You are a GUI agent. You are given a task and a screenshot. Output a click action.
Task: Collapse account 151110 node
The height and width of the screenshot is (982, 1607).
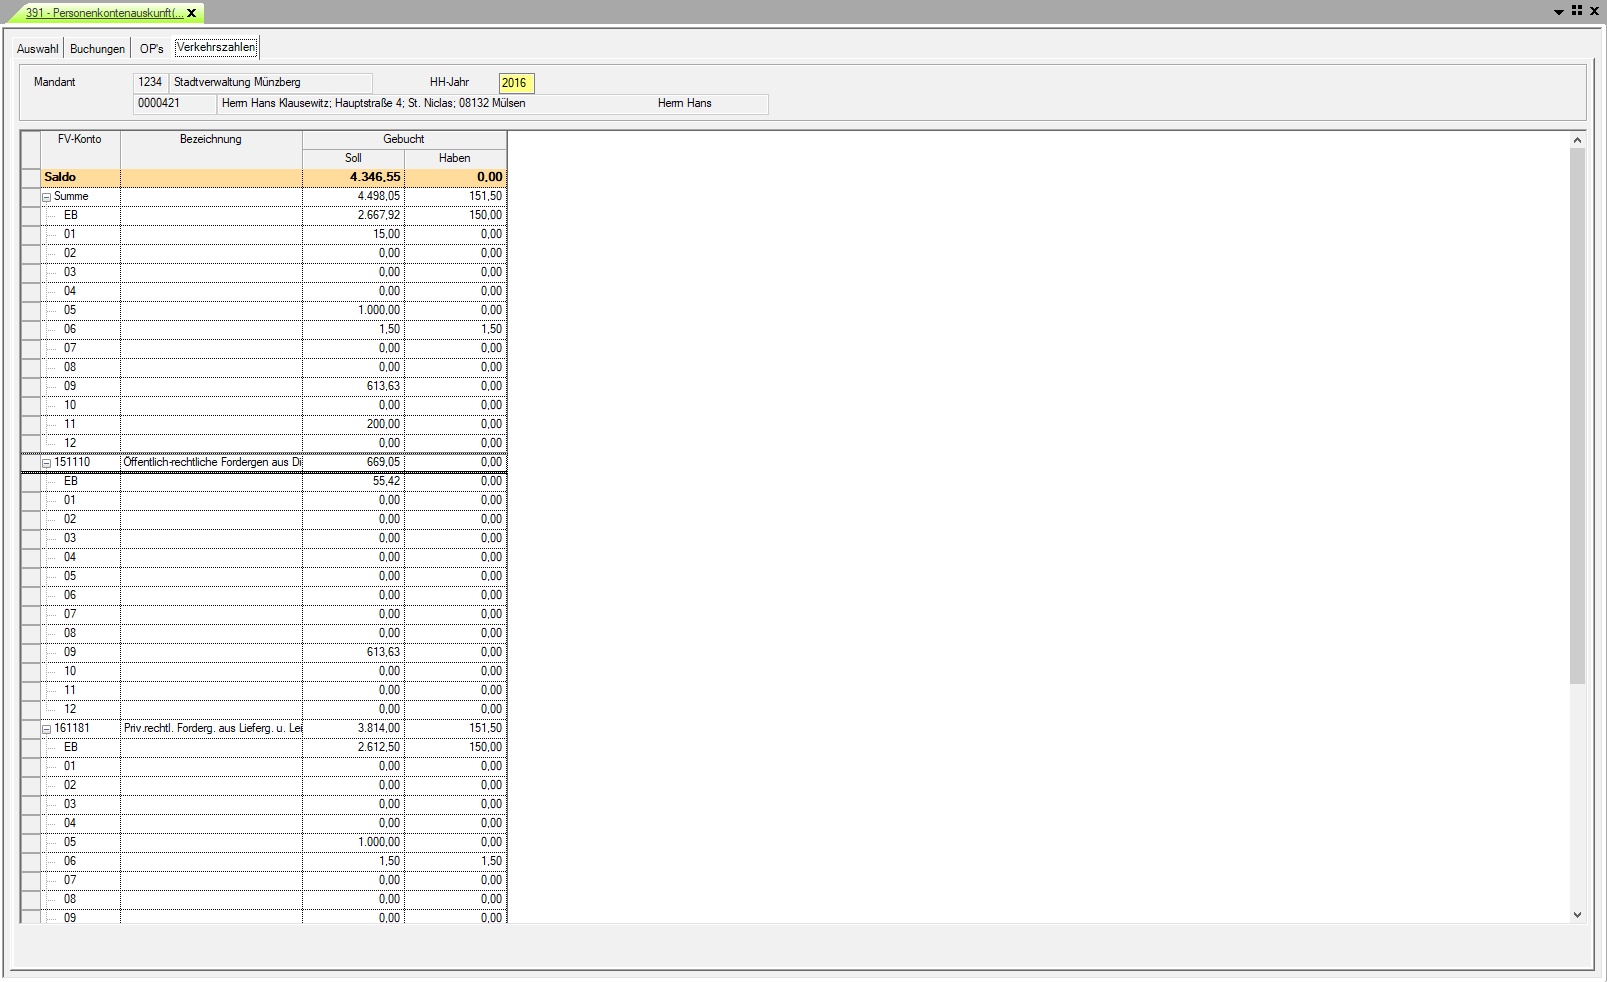click(46, 463)
